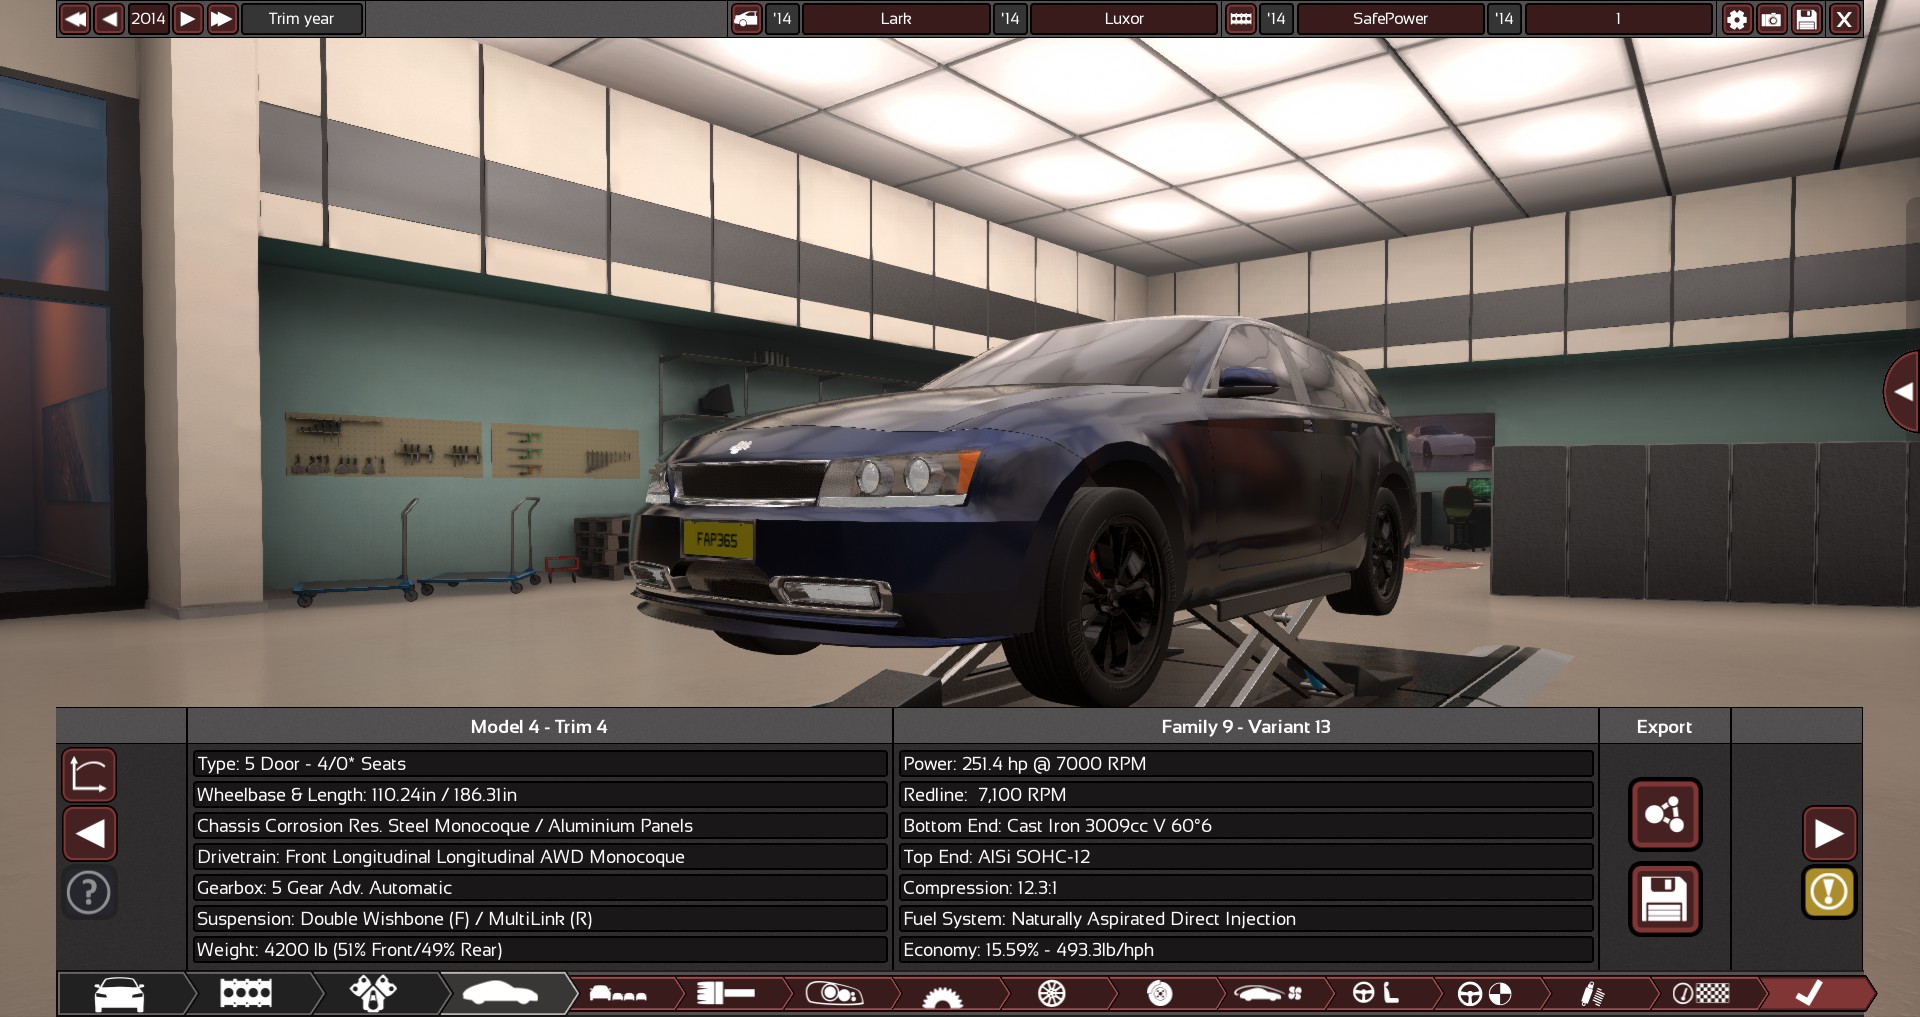Screen dimensions: 1920x1017
Task: Open the headlight fixtures tab
Action: tap(834, 994)
